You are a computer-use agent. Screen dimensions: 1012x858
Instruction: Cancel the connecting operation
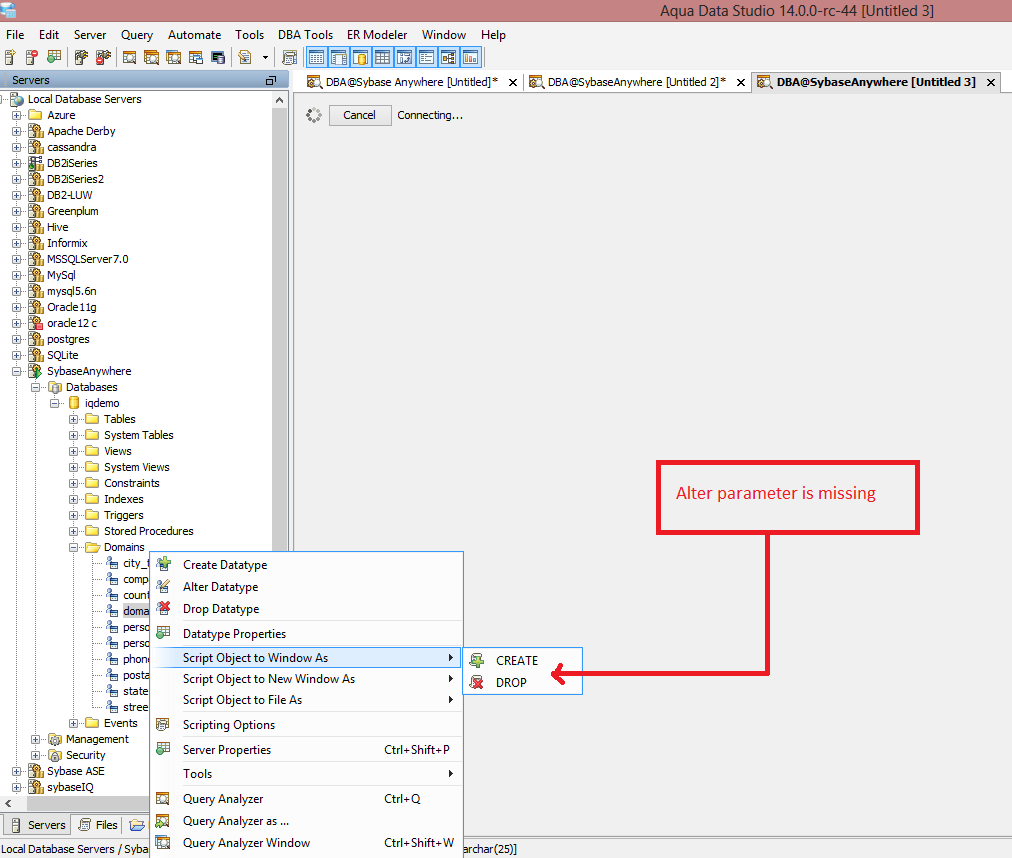[359, 115]
